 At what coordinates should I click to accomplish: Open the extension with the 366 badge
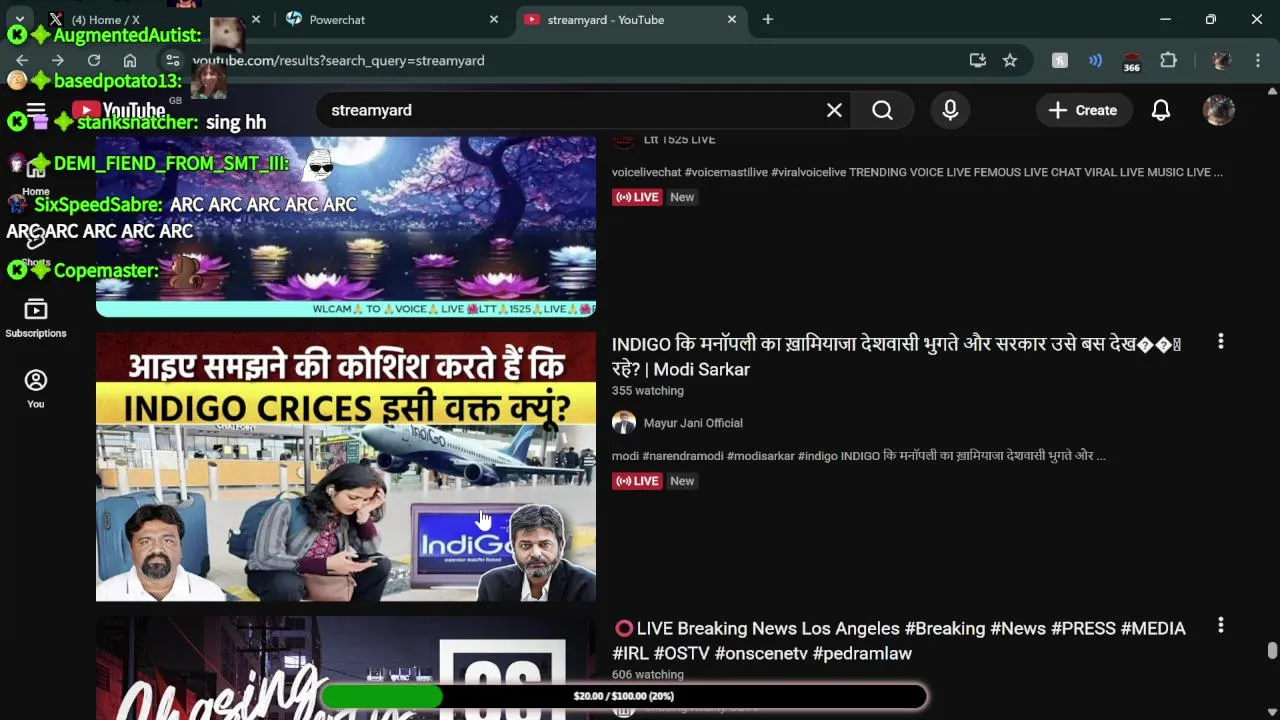[x=1131, y=61]
